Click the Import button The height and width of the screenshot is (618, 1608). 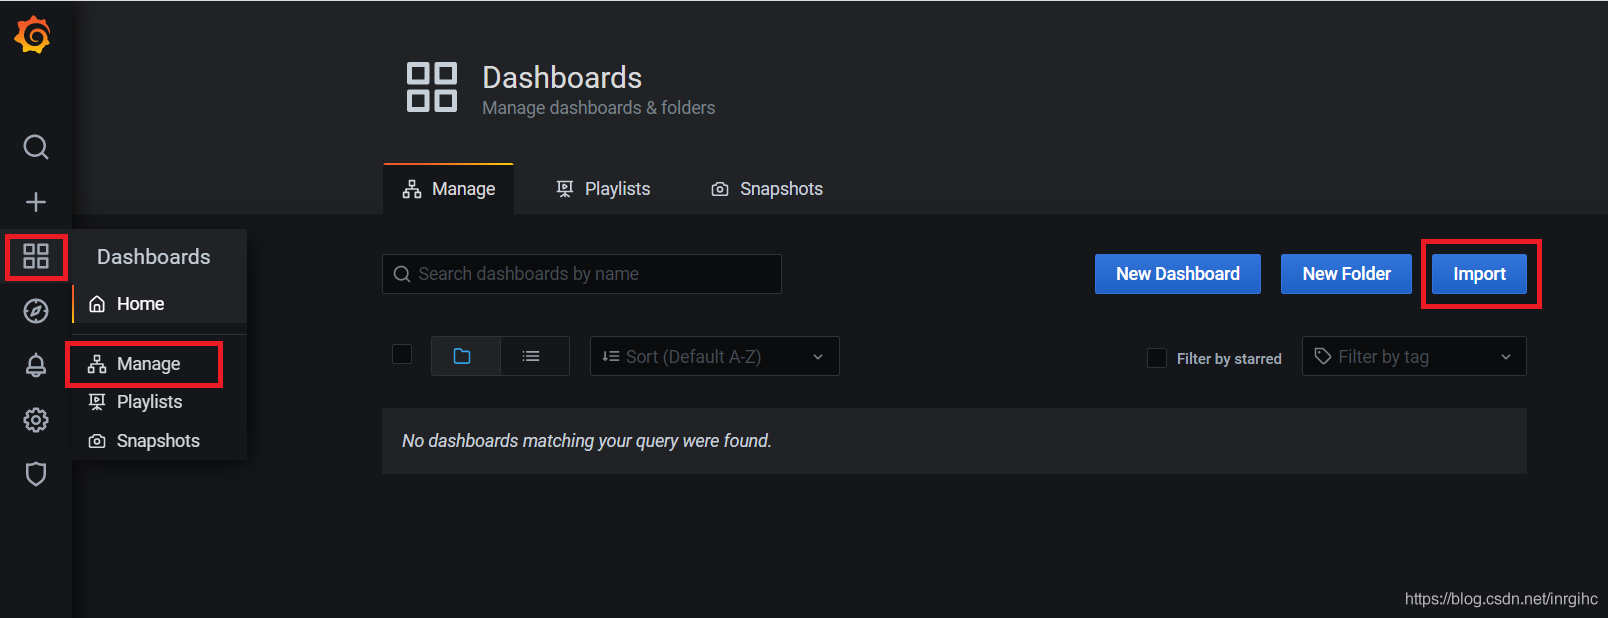point(1479,274)
